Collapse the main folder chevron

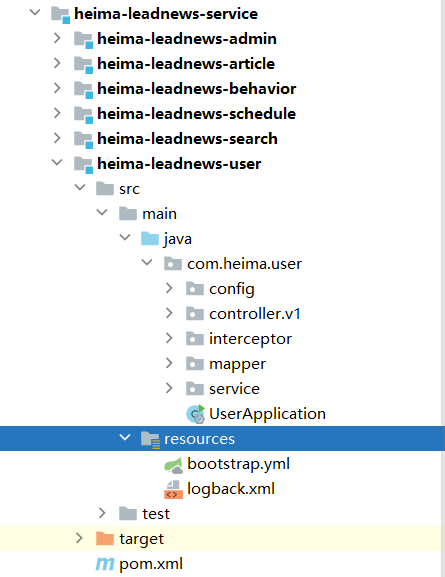pyautogui.click(x=102, y=212)
